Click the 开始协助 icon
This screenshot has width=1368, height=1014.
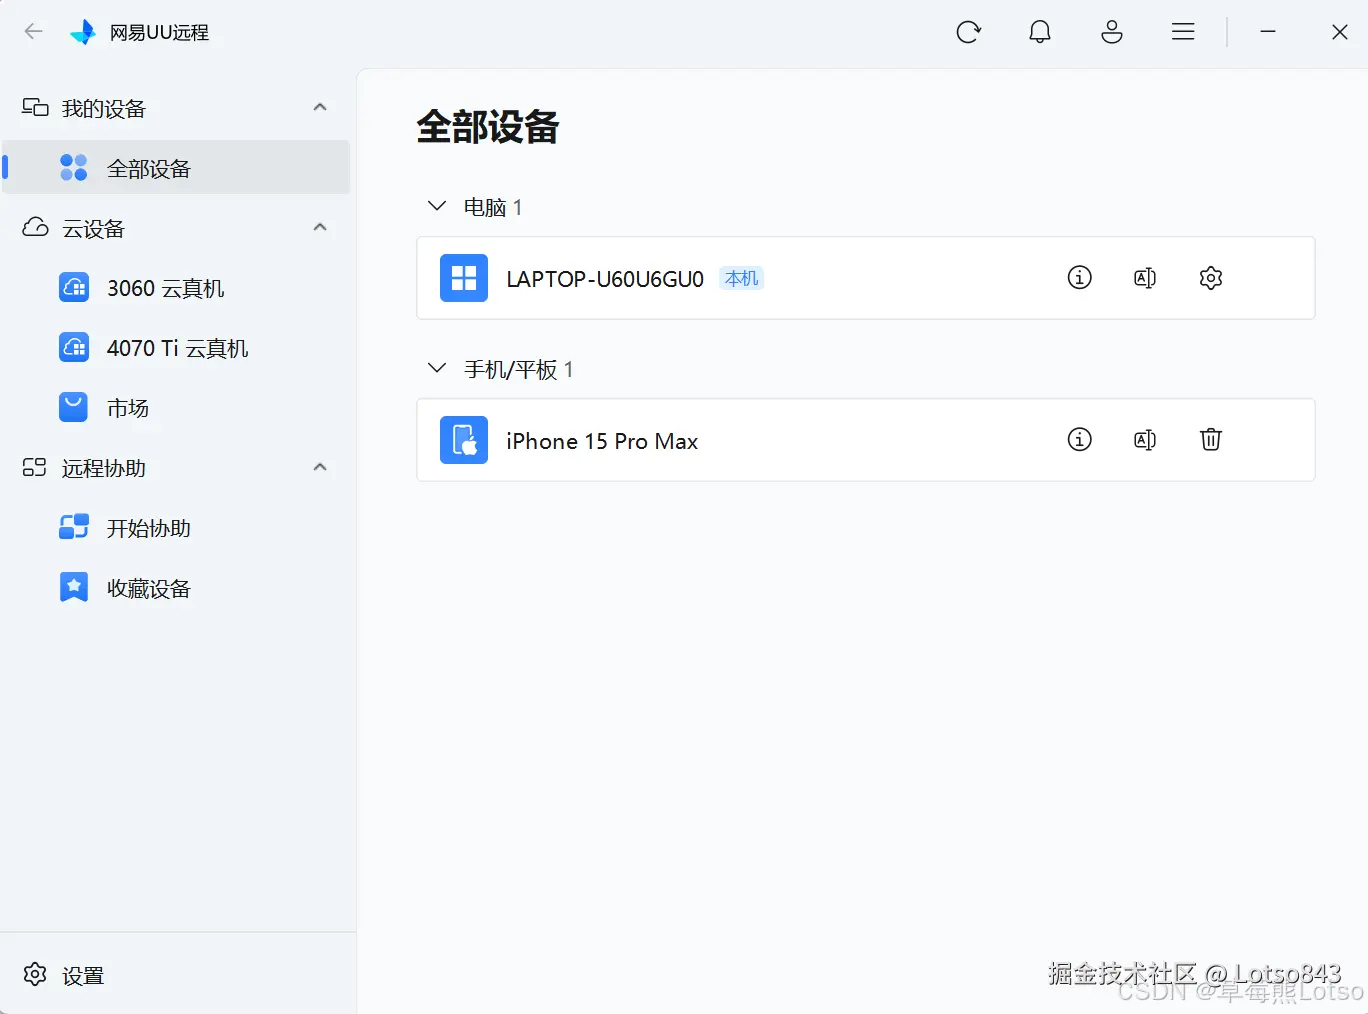(74, 528)
